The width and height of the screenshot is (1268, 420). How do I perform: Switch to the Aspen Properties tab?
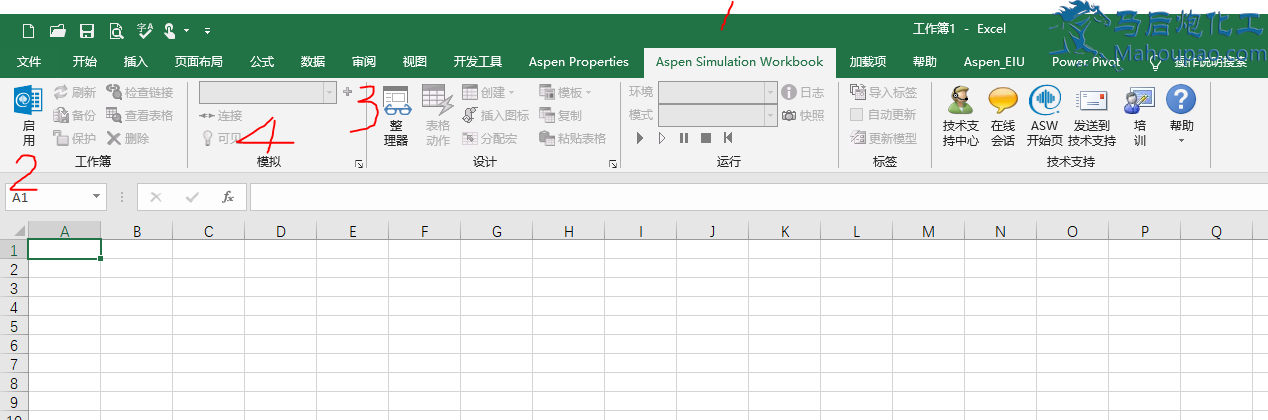[578, 62]
